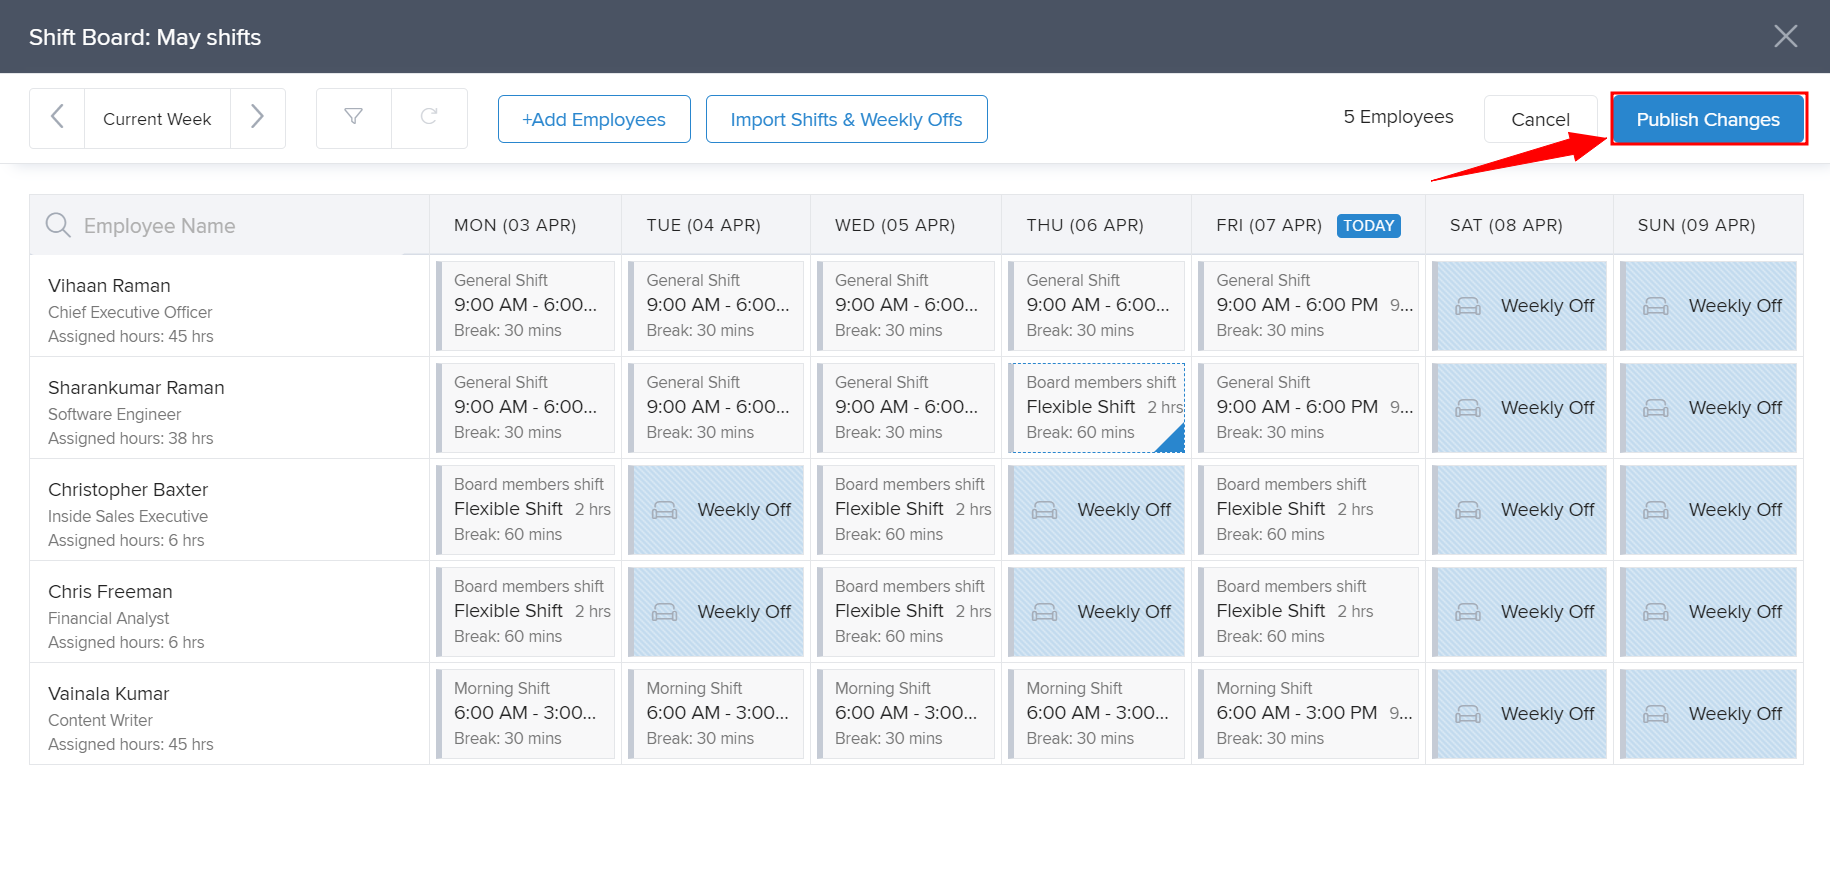This screenshot has height=895, width=1830.
Task: Publish Changes to the shift board
Action: click(x=1707, y=119)
